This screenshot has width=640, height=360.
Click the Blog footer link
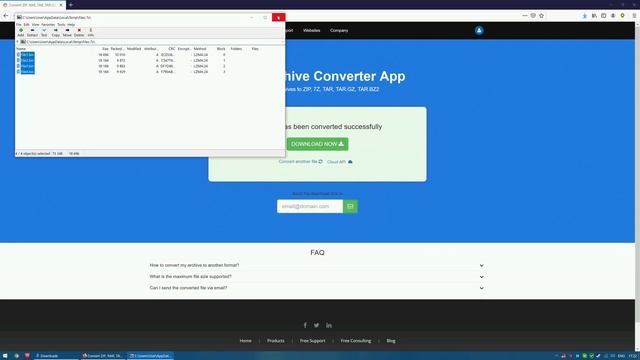click(x=391, y=341)
